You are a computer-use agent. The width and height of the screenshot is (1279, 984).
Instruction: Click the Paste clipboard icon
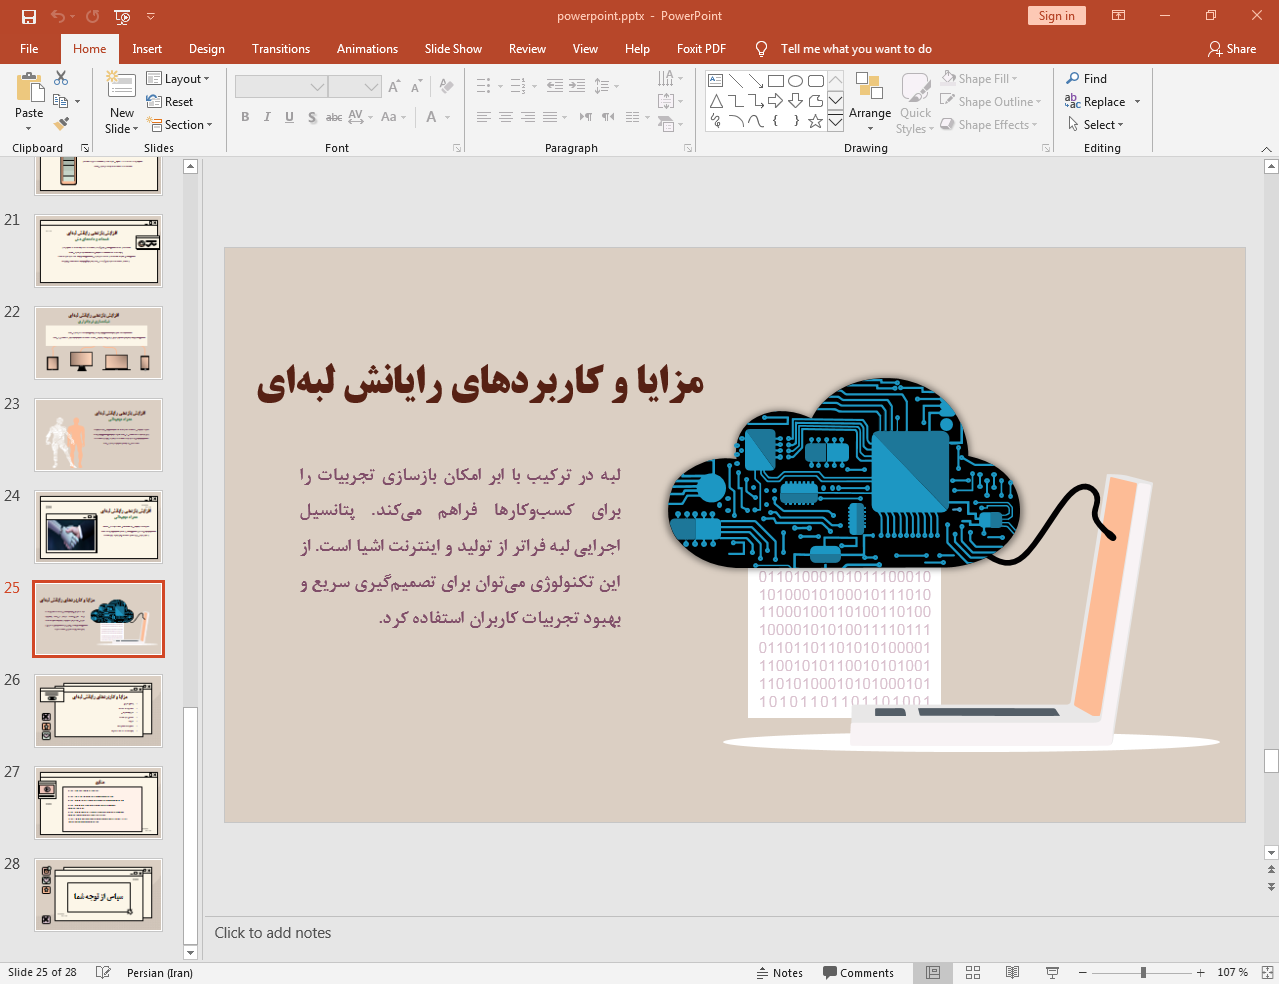tap(29, 90)
